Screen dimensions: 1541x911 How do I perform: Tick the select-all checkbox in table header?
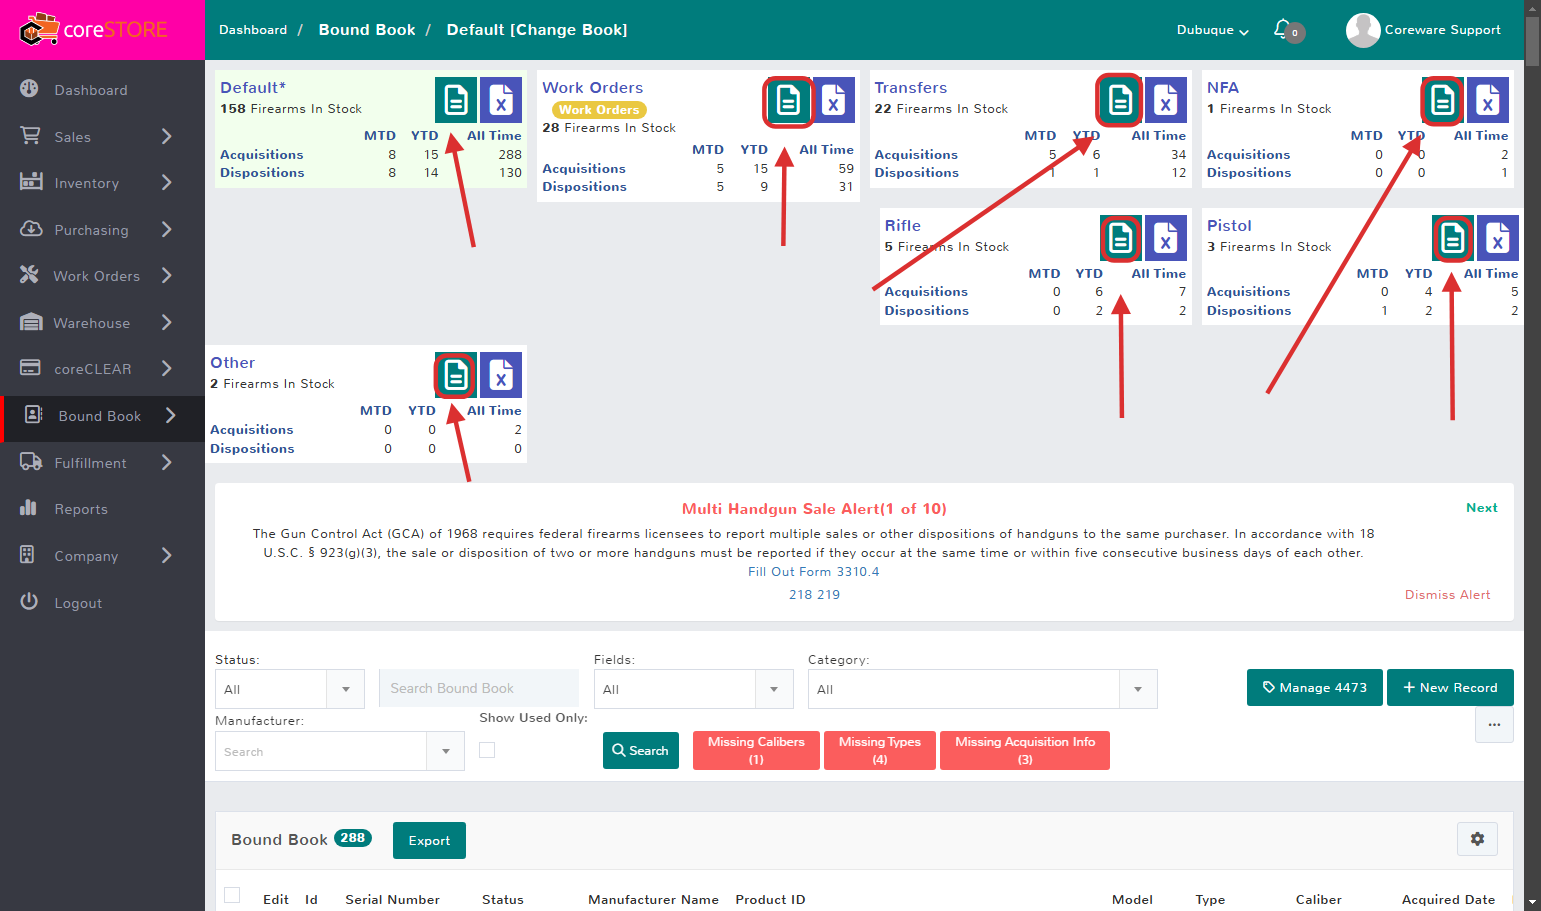(x=232, y=895)
